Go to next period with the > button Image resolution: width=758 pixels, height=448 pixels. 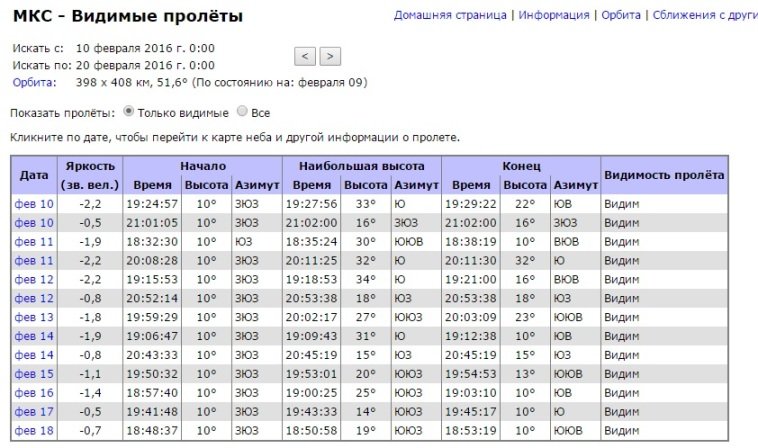[330, 56]
